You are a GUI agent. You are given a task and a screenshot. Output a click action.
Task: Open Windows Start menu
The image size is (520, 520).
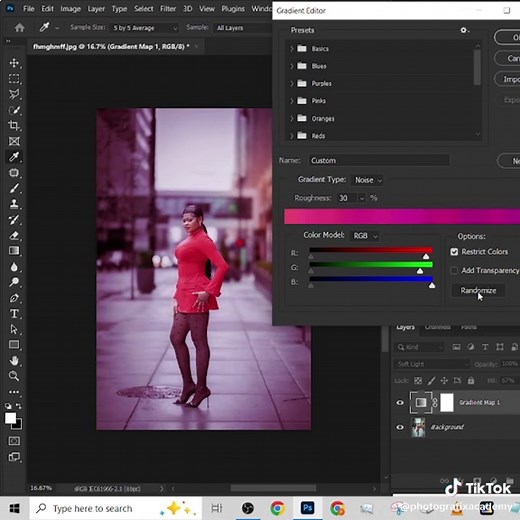[14, 508]
